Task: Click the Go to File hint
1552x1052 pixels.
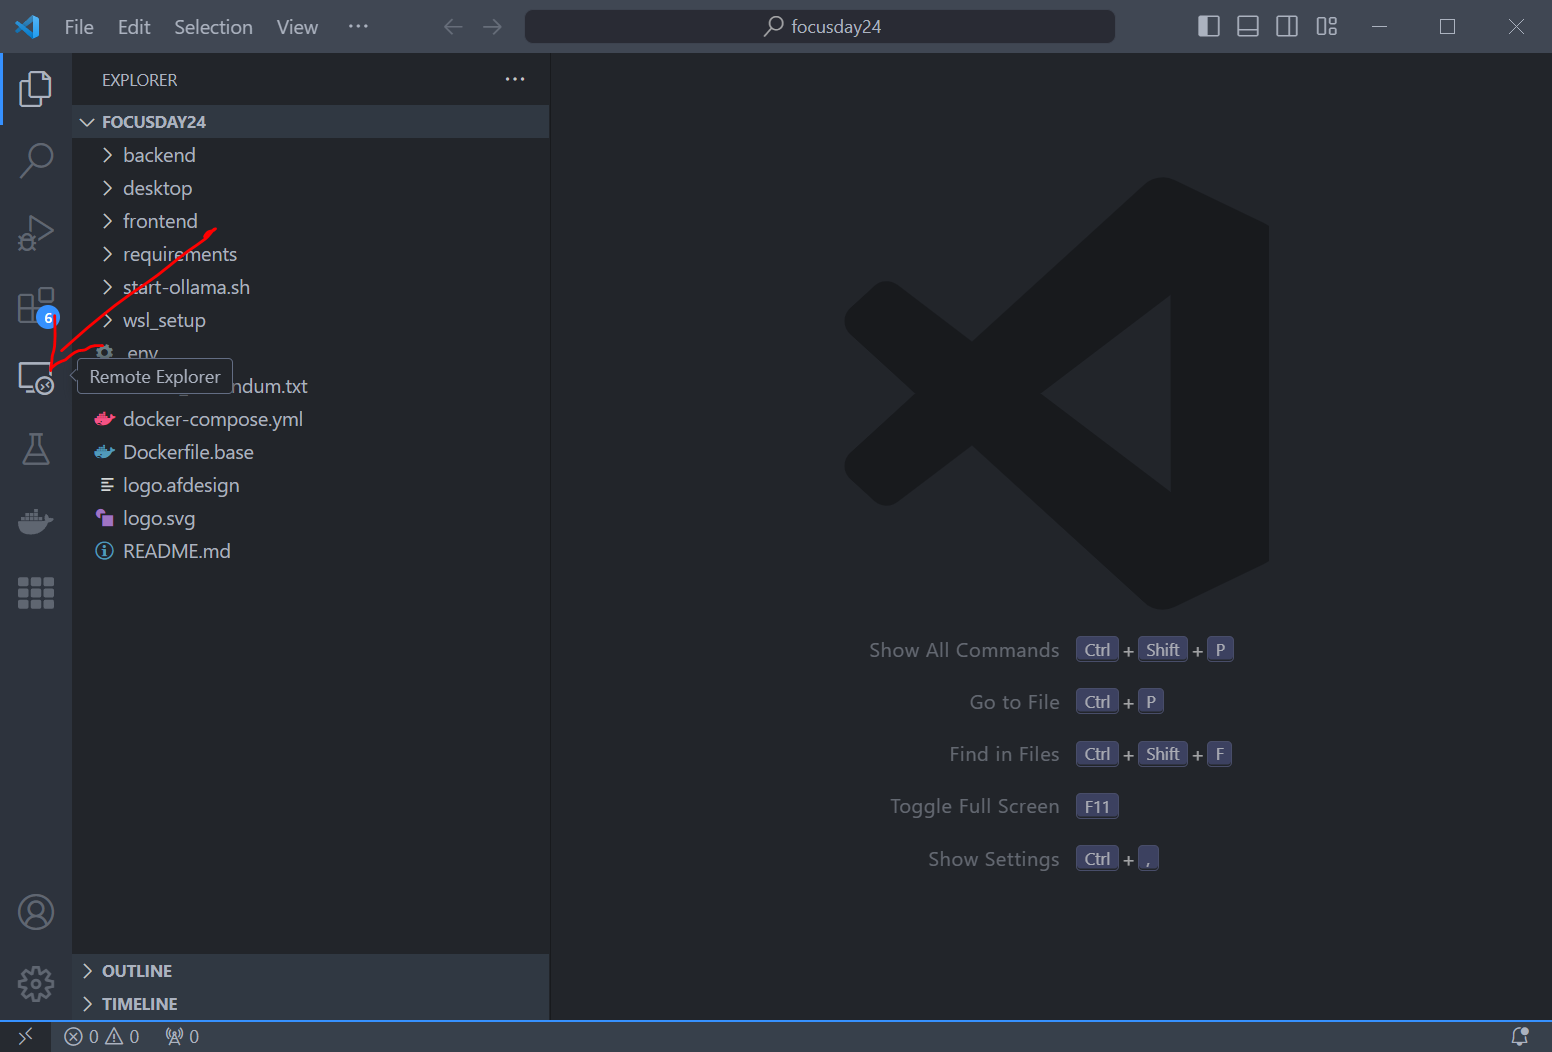Action: [x=1014, y=702]
